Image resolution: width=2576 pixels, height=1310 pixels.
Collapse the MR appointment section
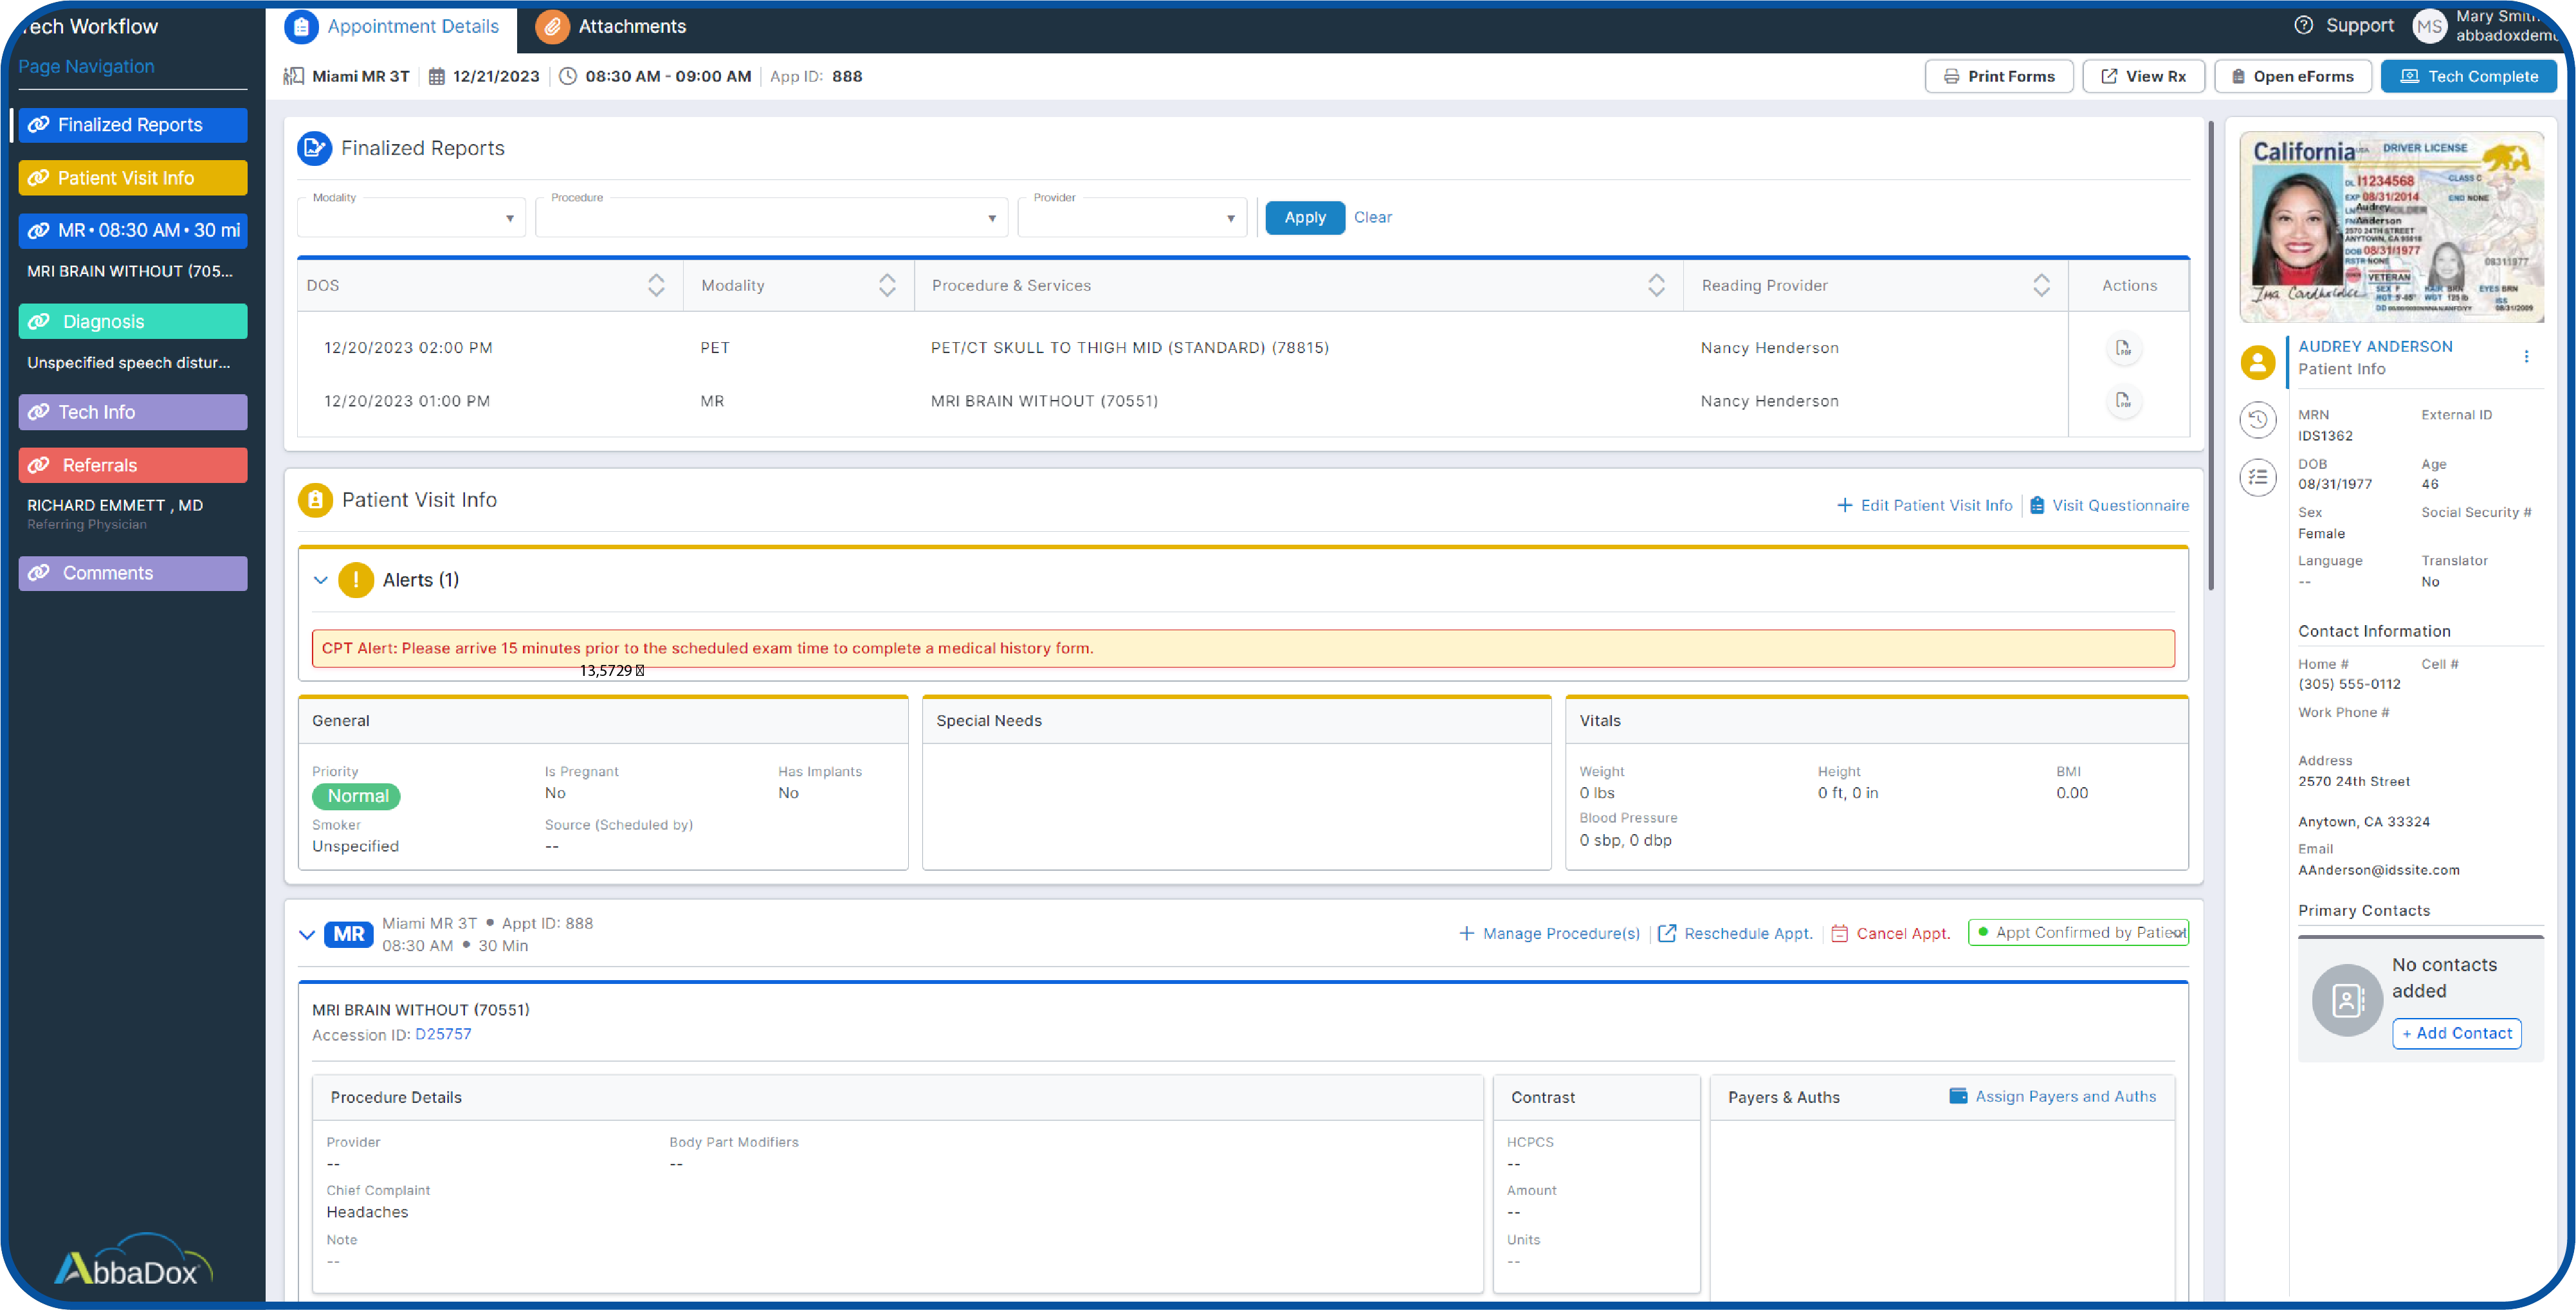(307, 934)
